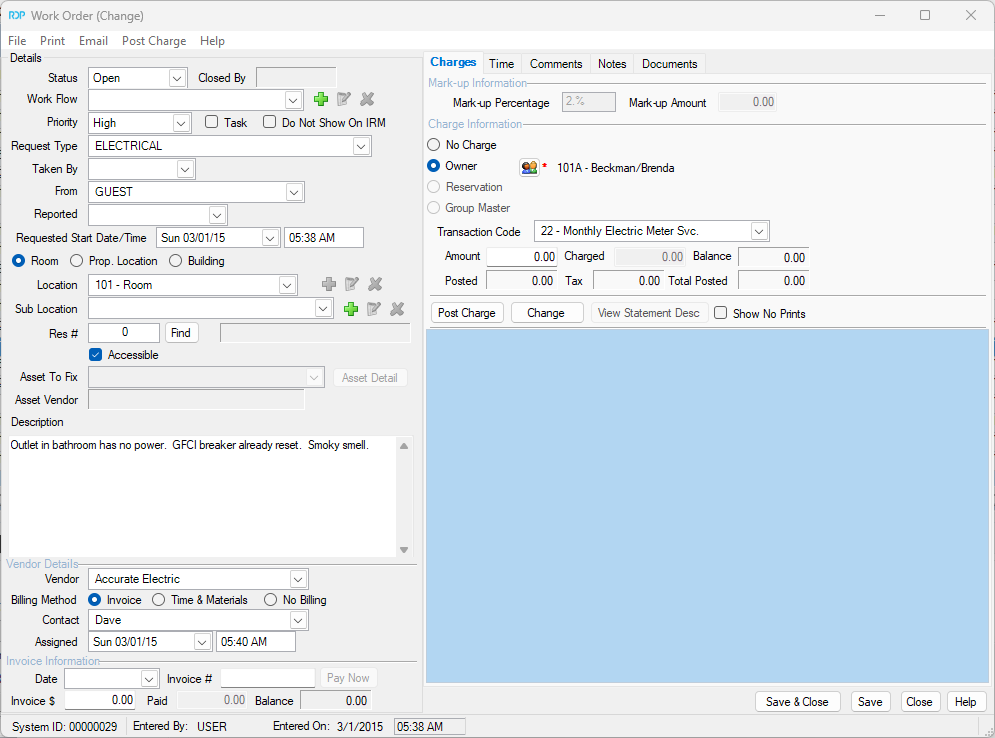Click the Post Charge button

pos(466,313)
